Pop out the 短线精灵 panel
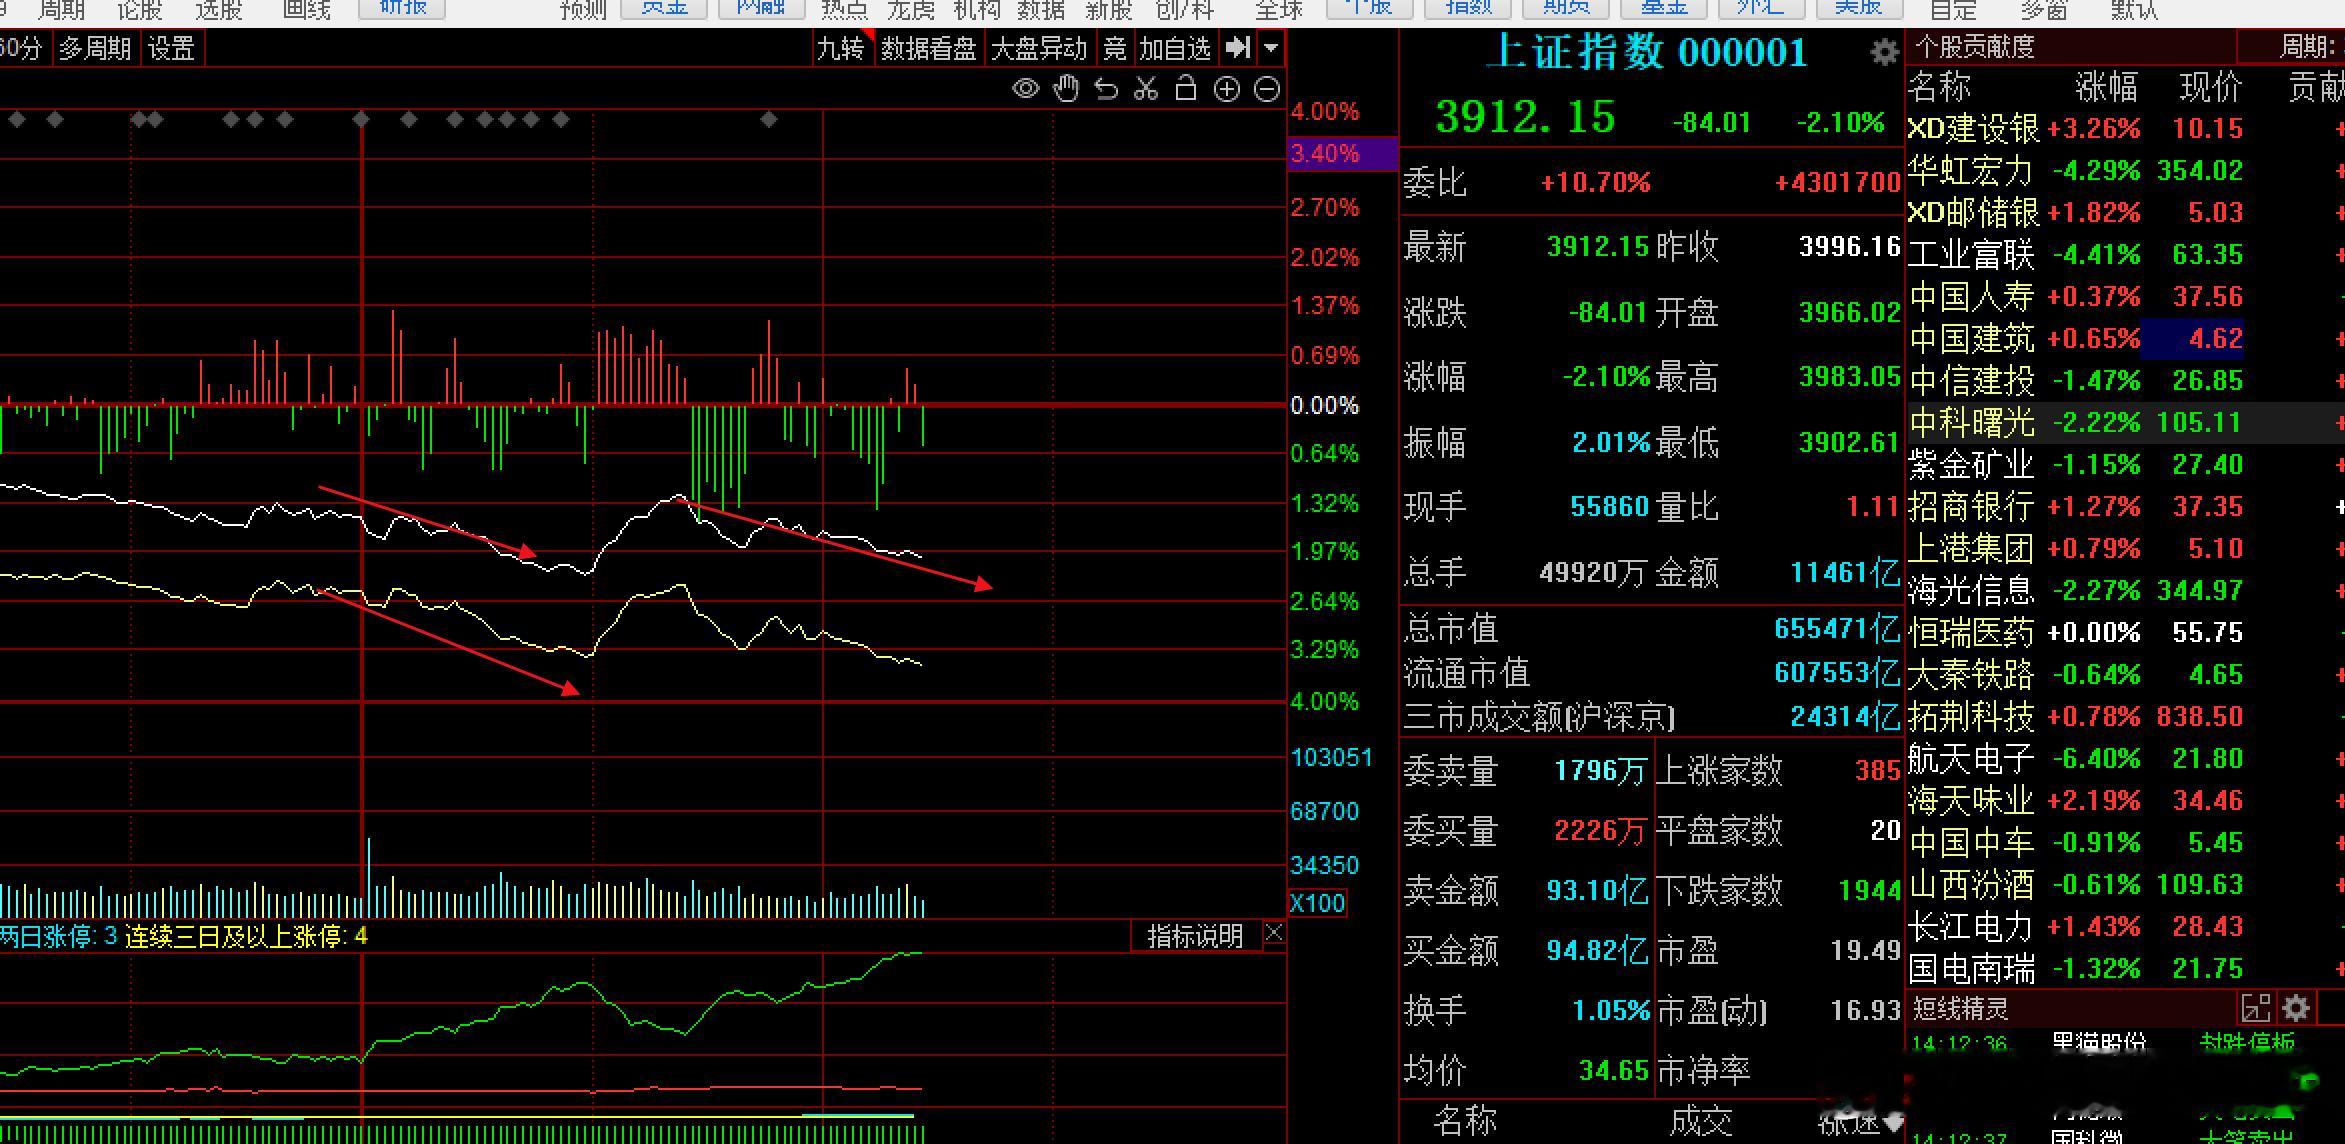 (2256, 1008)
